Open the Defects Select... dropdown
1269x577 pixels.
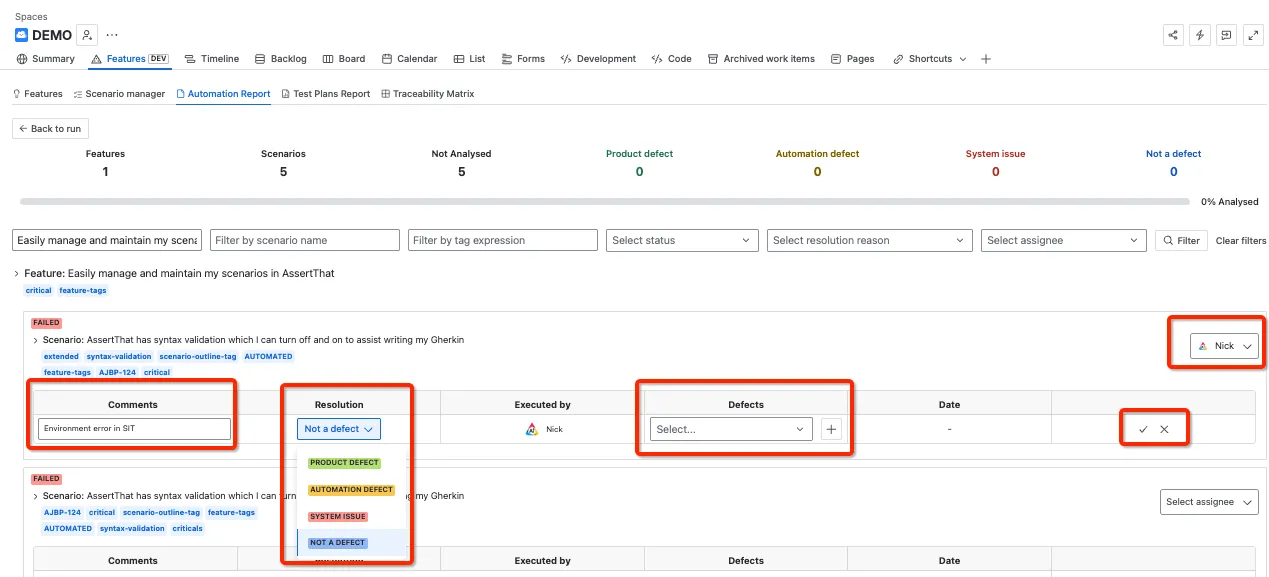coord(731,429)
